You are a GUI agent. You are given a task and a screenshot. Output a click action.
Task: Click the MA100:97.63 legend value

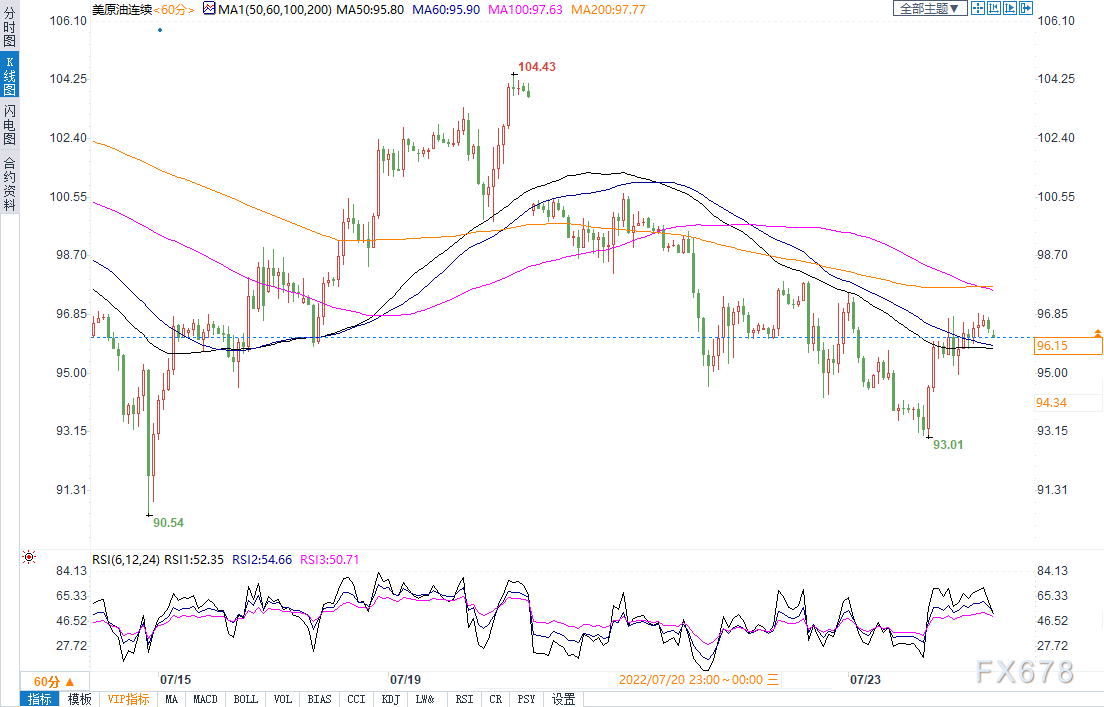pos(525,10)
